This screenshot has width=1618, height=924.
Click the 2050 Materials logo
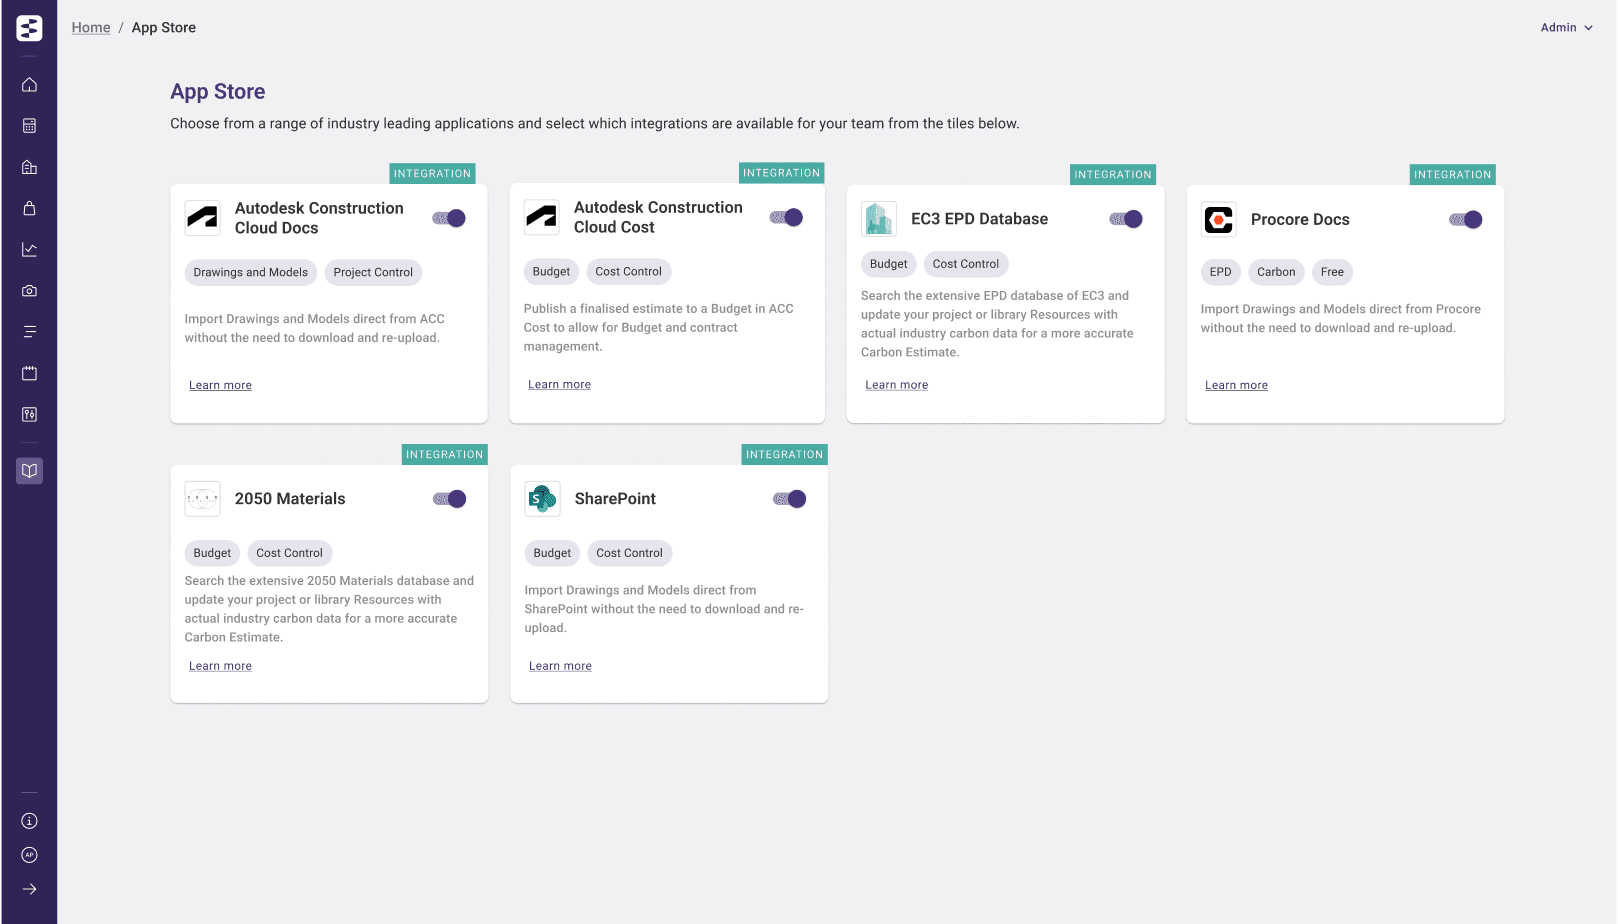tap(203, 499)
